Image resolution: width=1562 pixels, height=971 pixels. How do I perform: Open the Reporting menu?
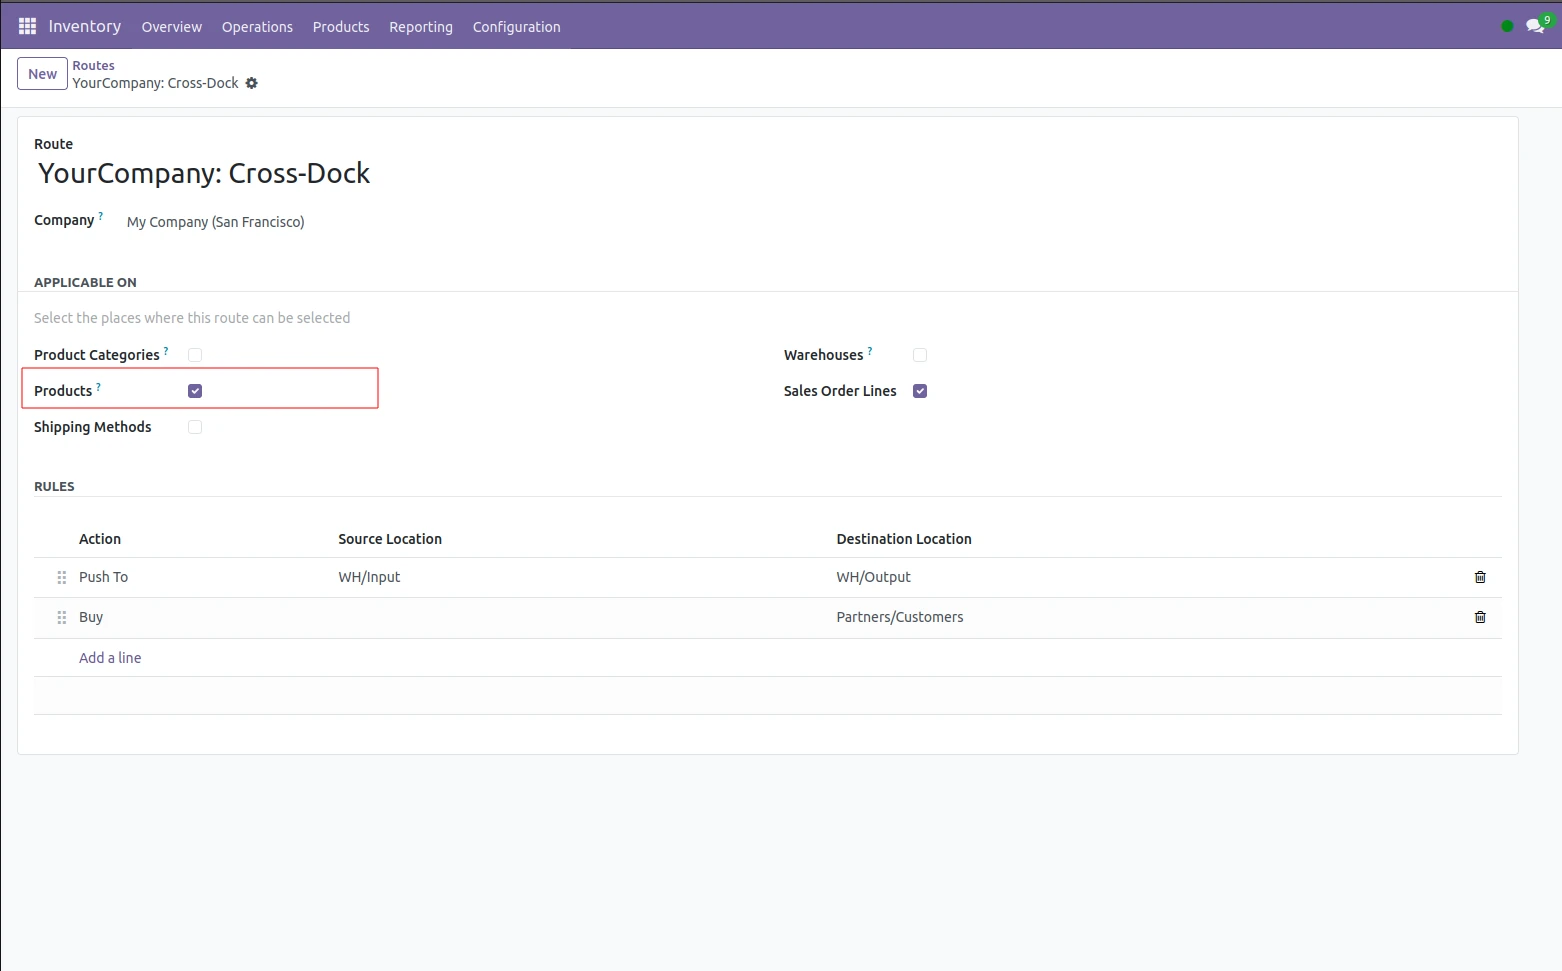click(x=420, y=27)
